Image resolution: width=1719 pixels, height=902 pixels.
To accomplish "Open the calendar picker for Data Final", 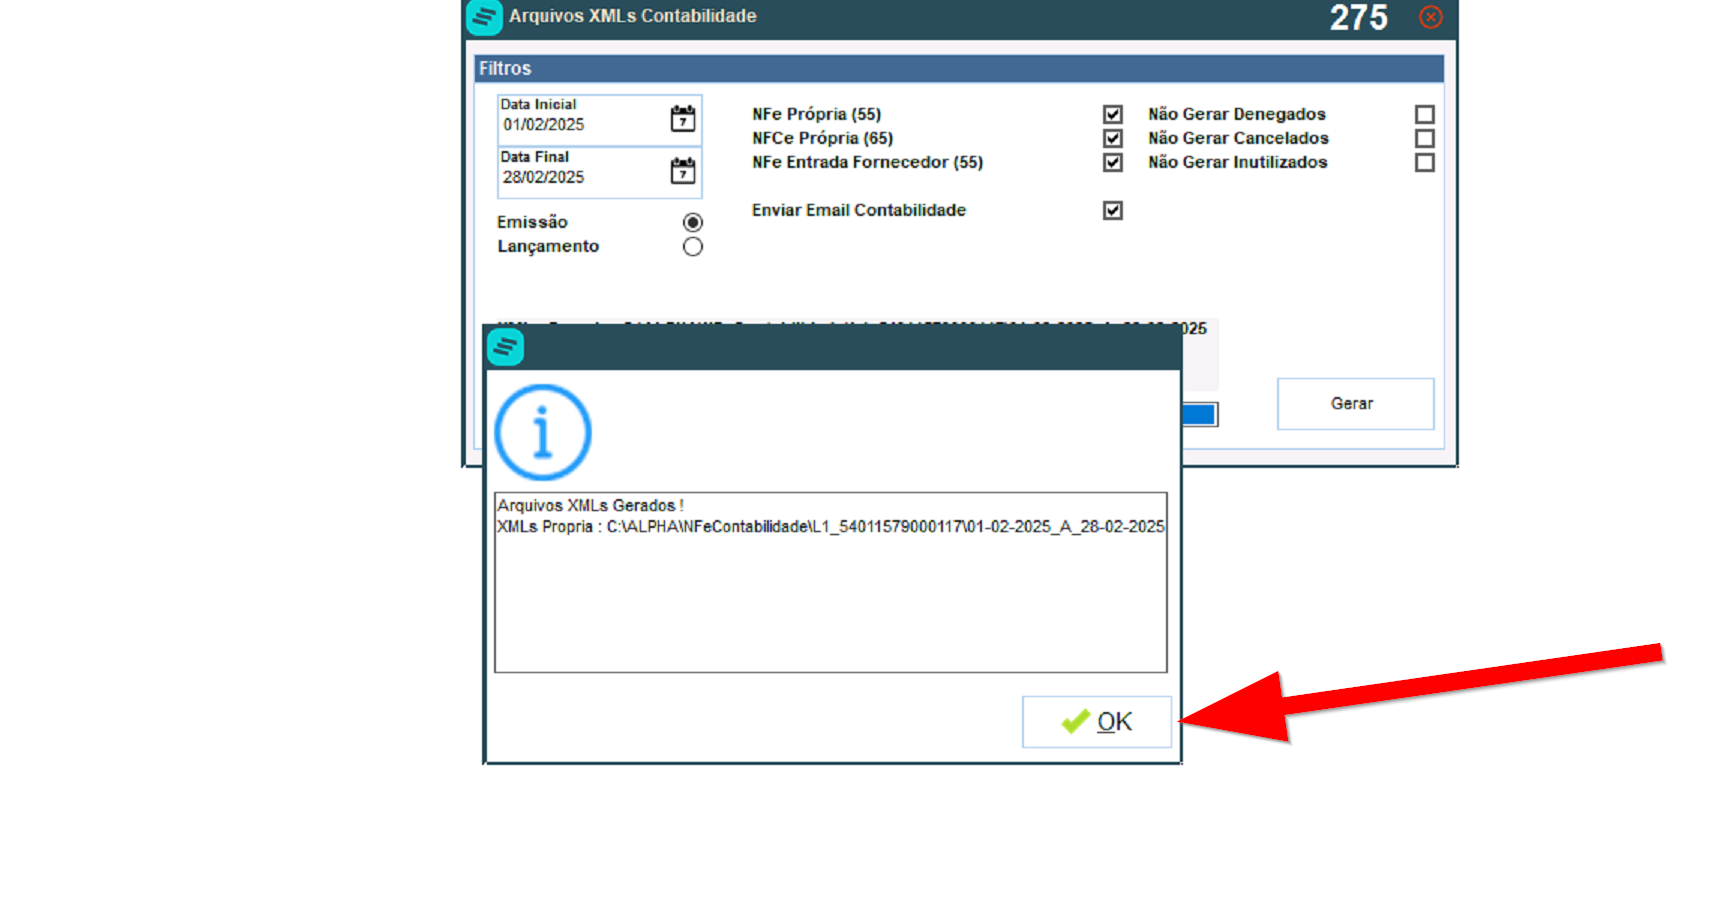I will [x=682, y=171].
